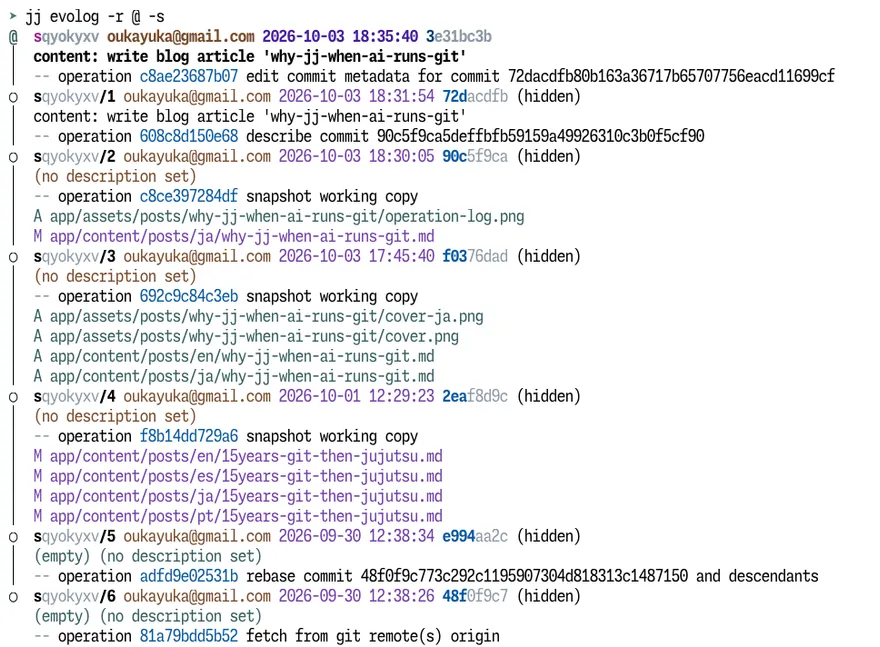Image resolution: width=880 pixels, height=647 pixels.
Task: Select short commit hash 90c5f9ca
Action: [475, 157]
